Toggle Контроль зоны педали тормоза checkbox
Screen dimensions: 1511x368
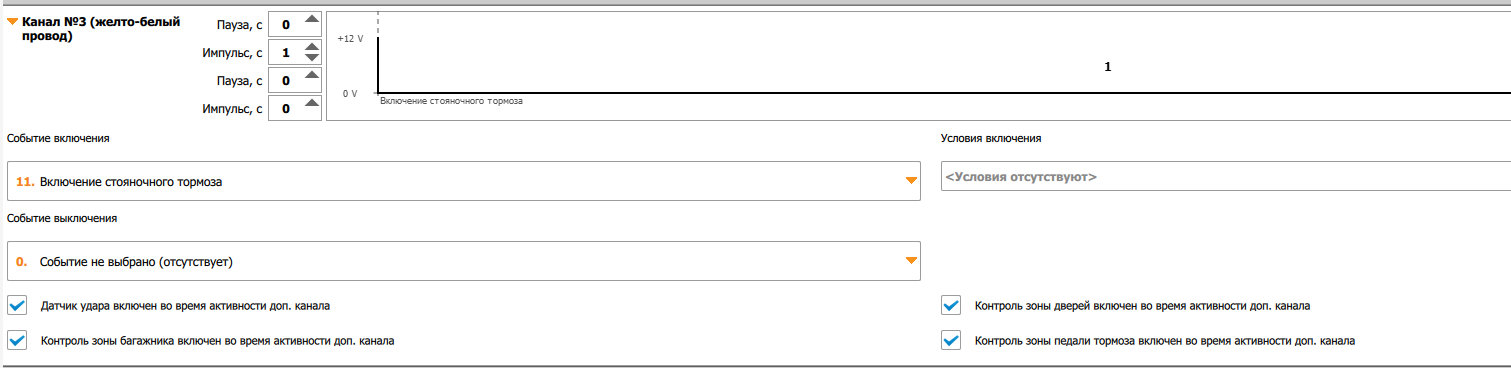click(951, 340)
